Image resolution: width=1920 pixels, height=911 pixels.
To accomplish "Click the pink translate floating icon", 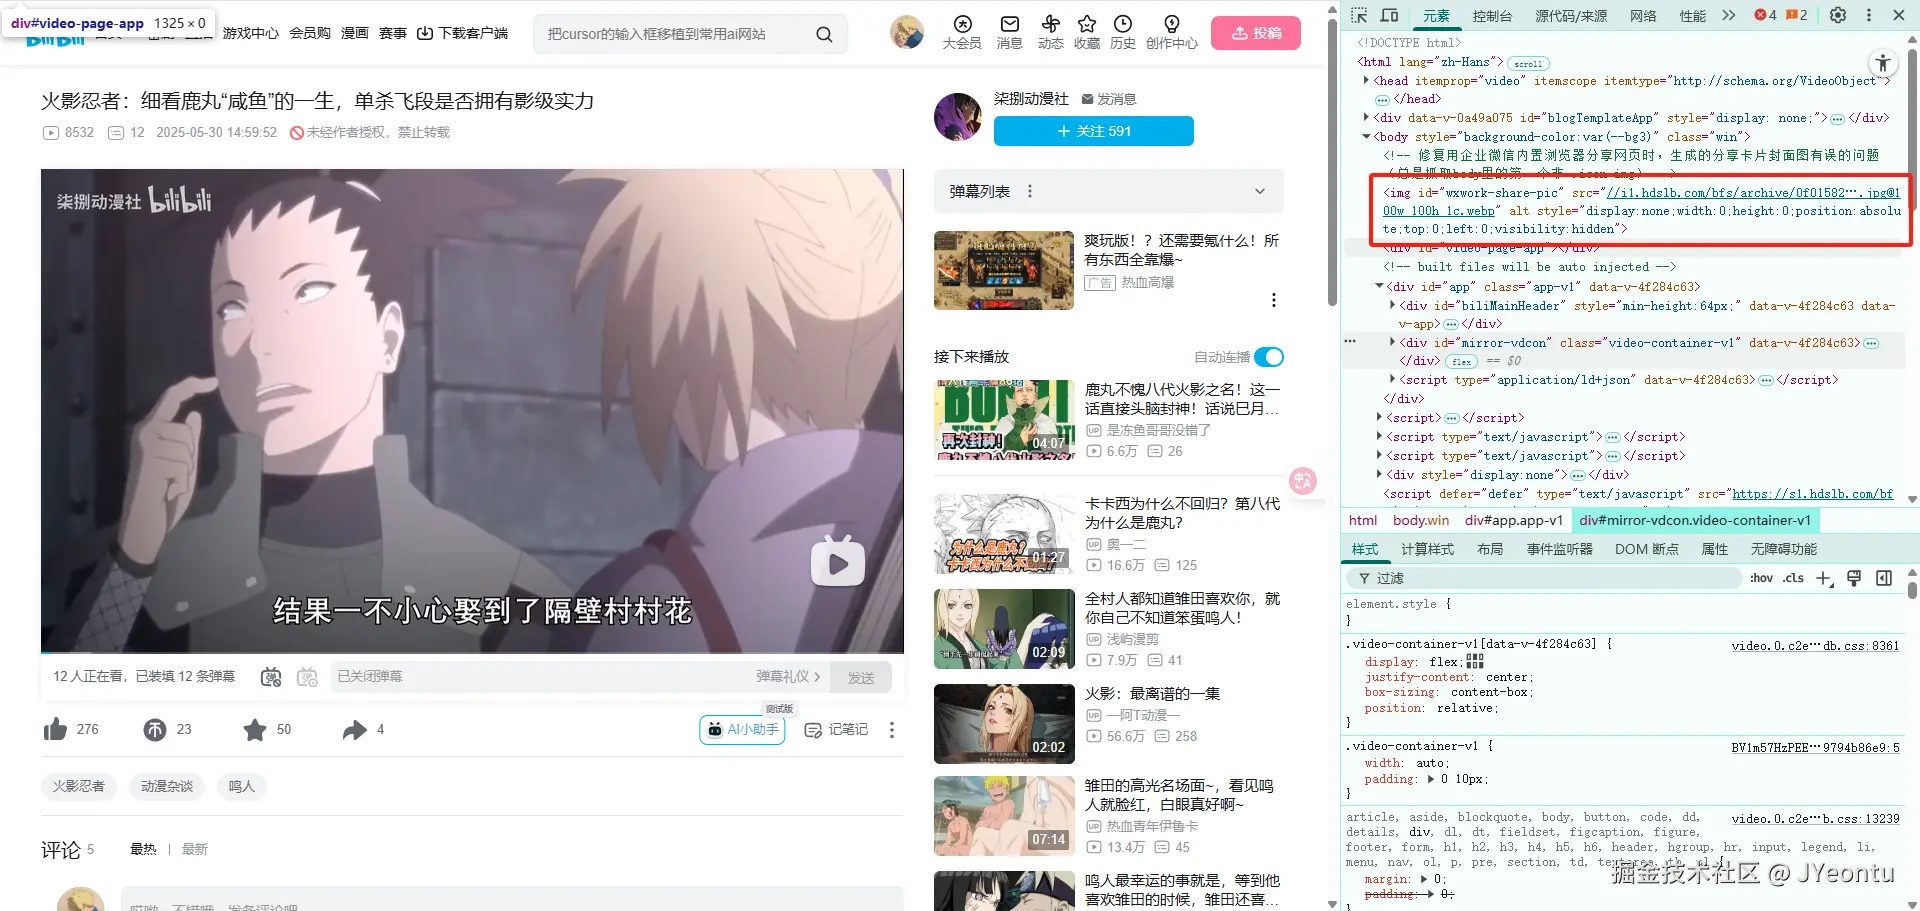I will point(1303,481).
